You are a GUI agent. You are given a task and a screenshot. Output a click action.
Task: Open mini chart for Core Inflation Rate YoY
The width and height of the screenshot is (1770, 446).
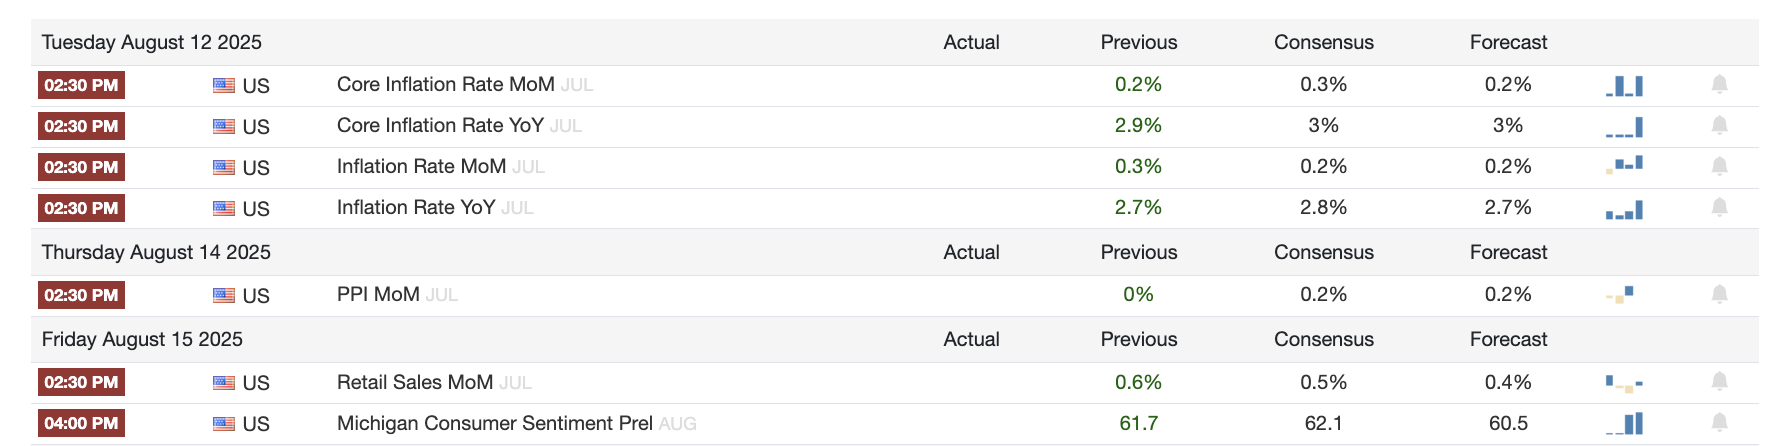click(1624, 127)
